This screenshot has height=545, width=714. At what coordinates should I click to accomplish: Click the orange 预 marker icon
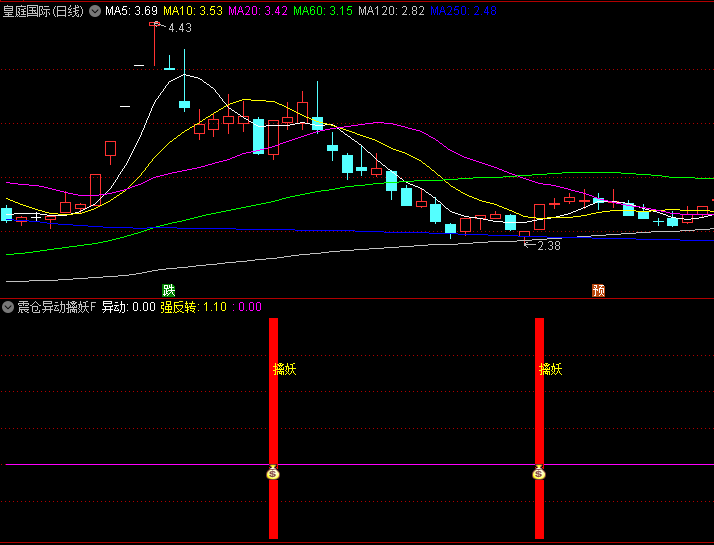598,290
